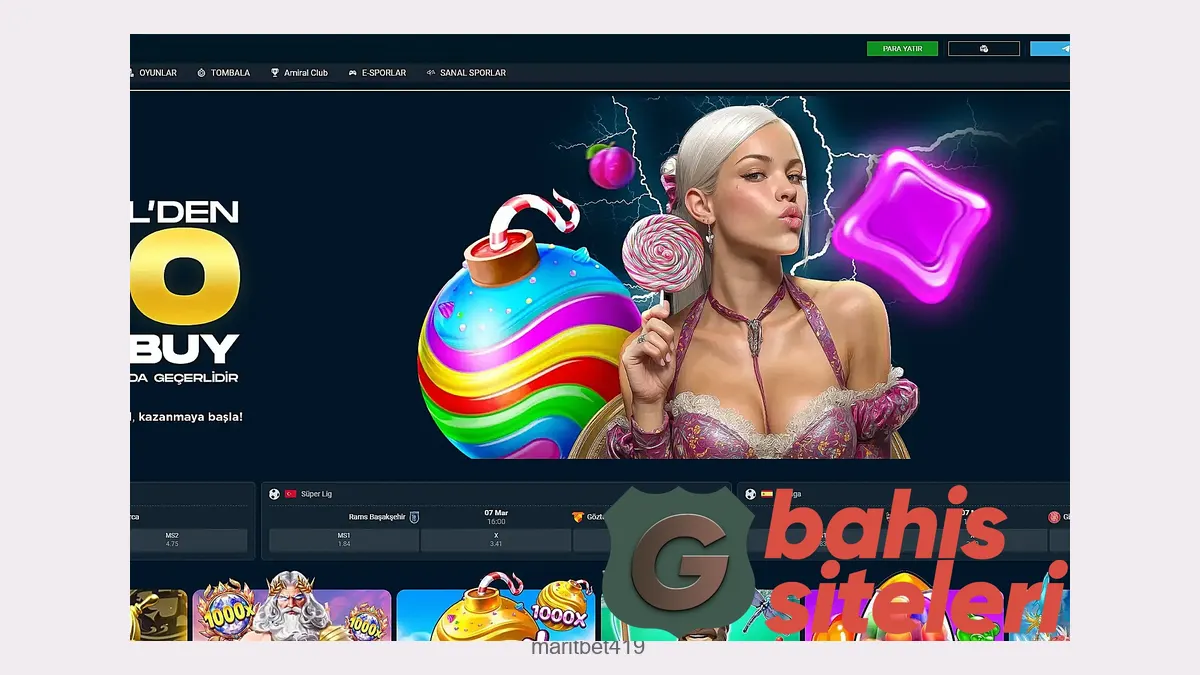The width and height of the screenshot is (1200, 675).
Task: Click the Spanish flag icon on the La Liga card
Action: tap(767, 493)
